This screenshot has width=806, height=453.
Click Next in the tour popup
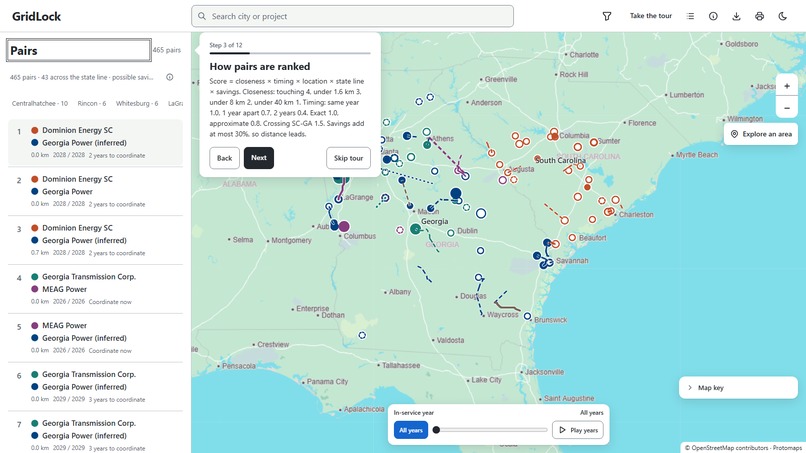[259, 158]
